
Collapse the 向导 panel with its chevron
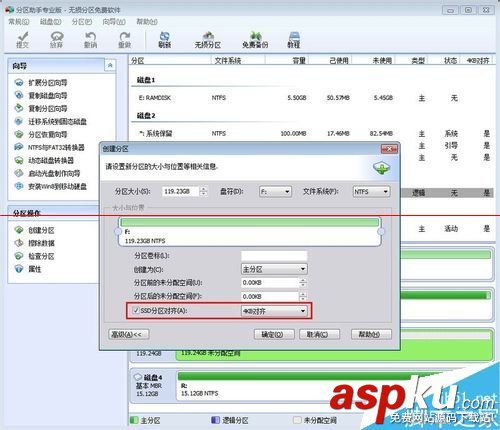click(x=110, y=65)
